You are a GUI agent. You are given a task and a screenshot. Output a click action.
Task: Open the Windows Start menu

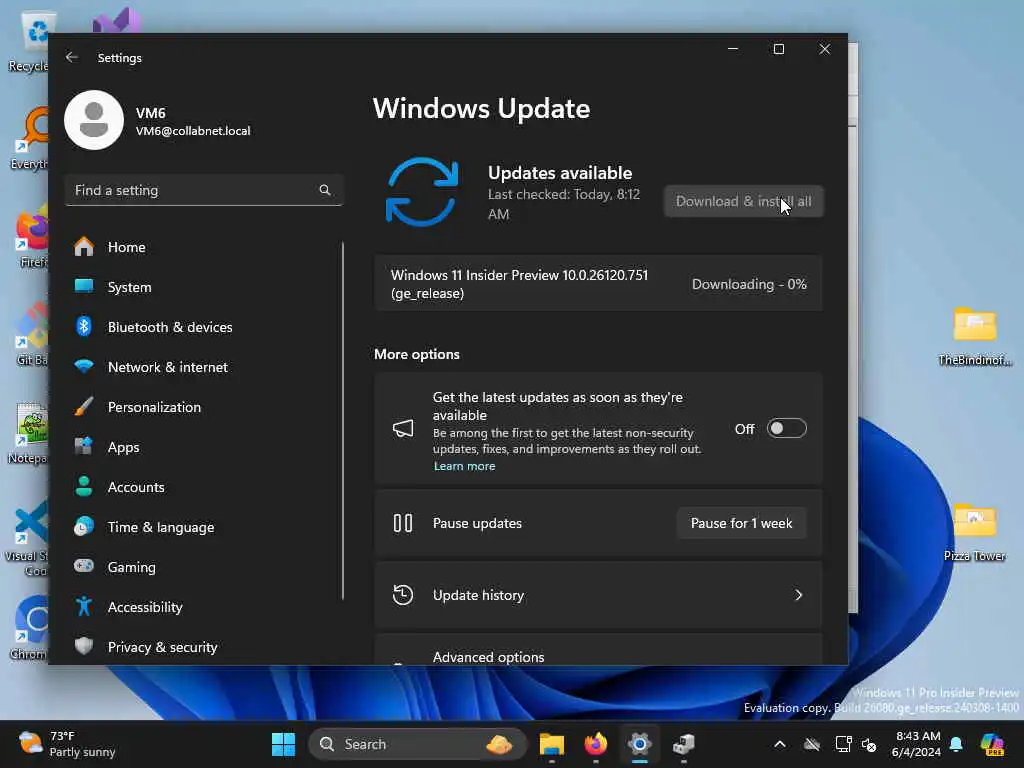[283, 744]
